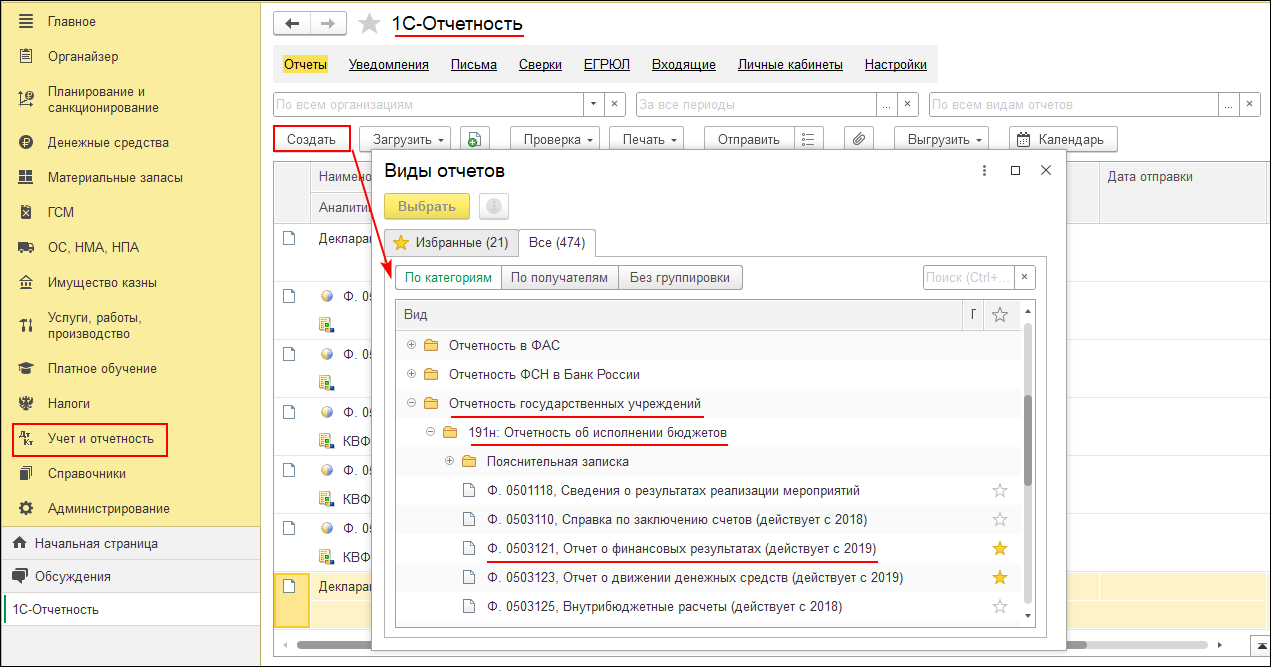Toggle favorite star for Ф. 0503110
Viewport: 1271px width, 667px height.
[x=999, y=520]
